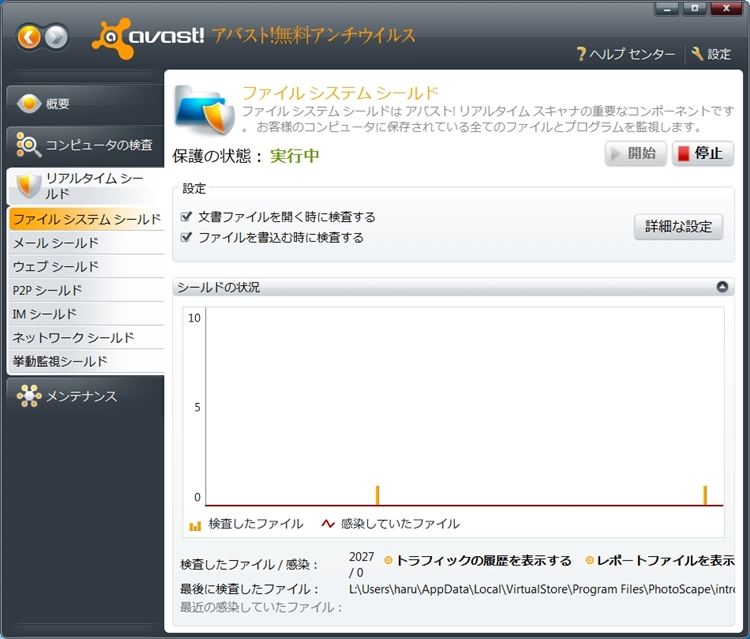Toggle 文書ファイルを開く時に検査する checkbox

[x=187, y=217]
